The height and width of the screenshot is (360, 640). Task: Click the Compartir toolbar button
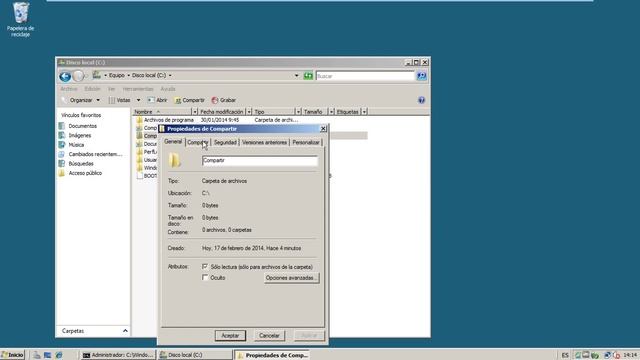[189, 100]
